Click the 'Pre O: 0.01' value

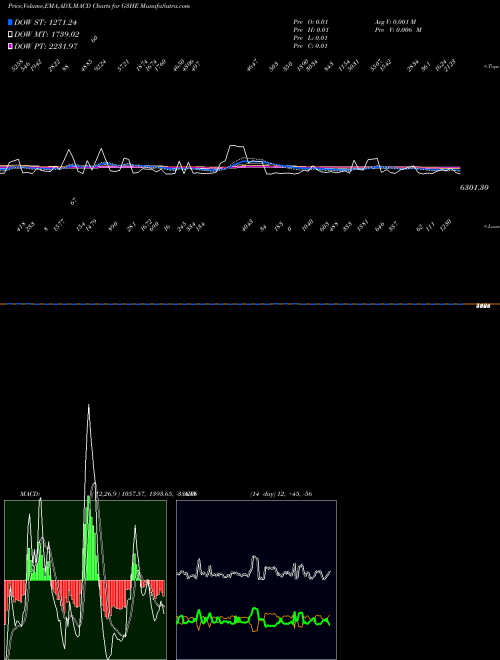coord(311,22)
